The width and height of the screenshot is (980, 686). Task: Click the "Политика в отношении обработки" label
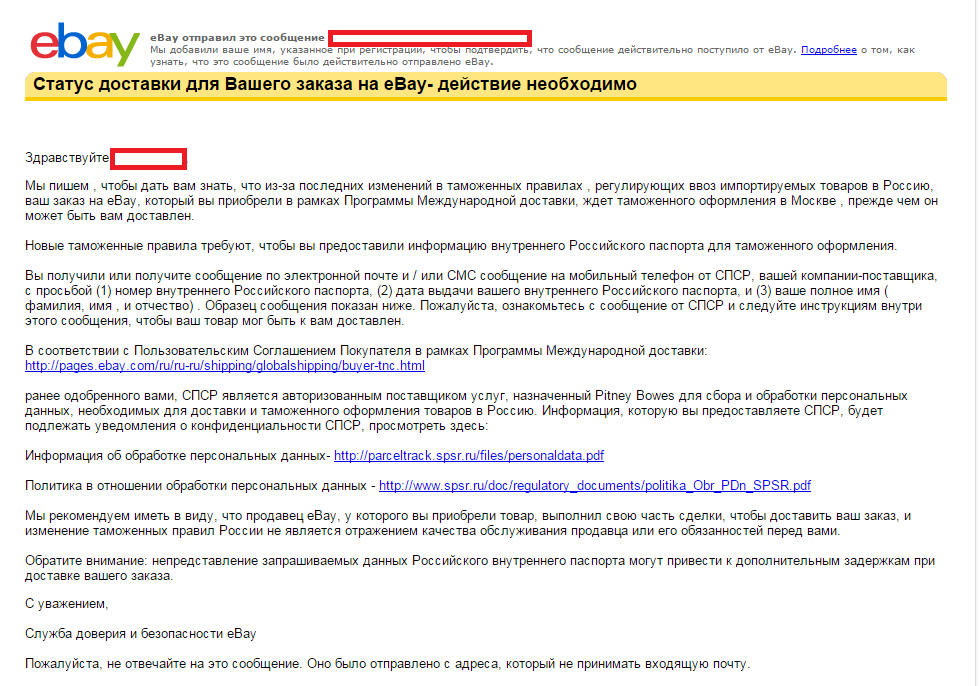click(x=199, y=486)
